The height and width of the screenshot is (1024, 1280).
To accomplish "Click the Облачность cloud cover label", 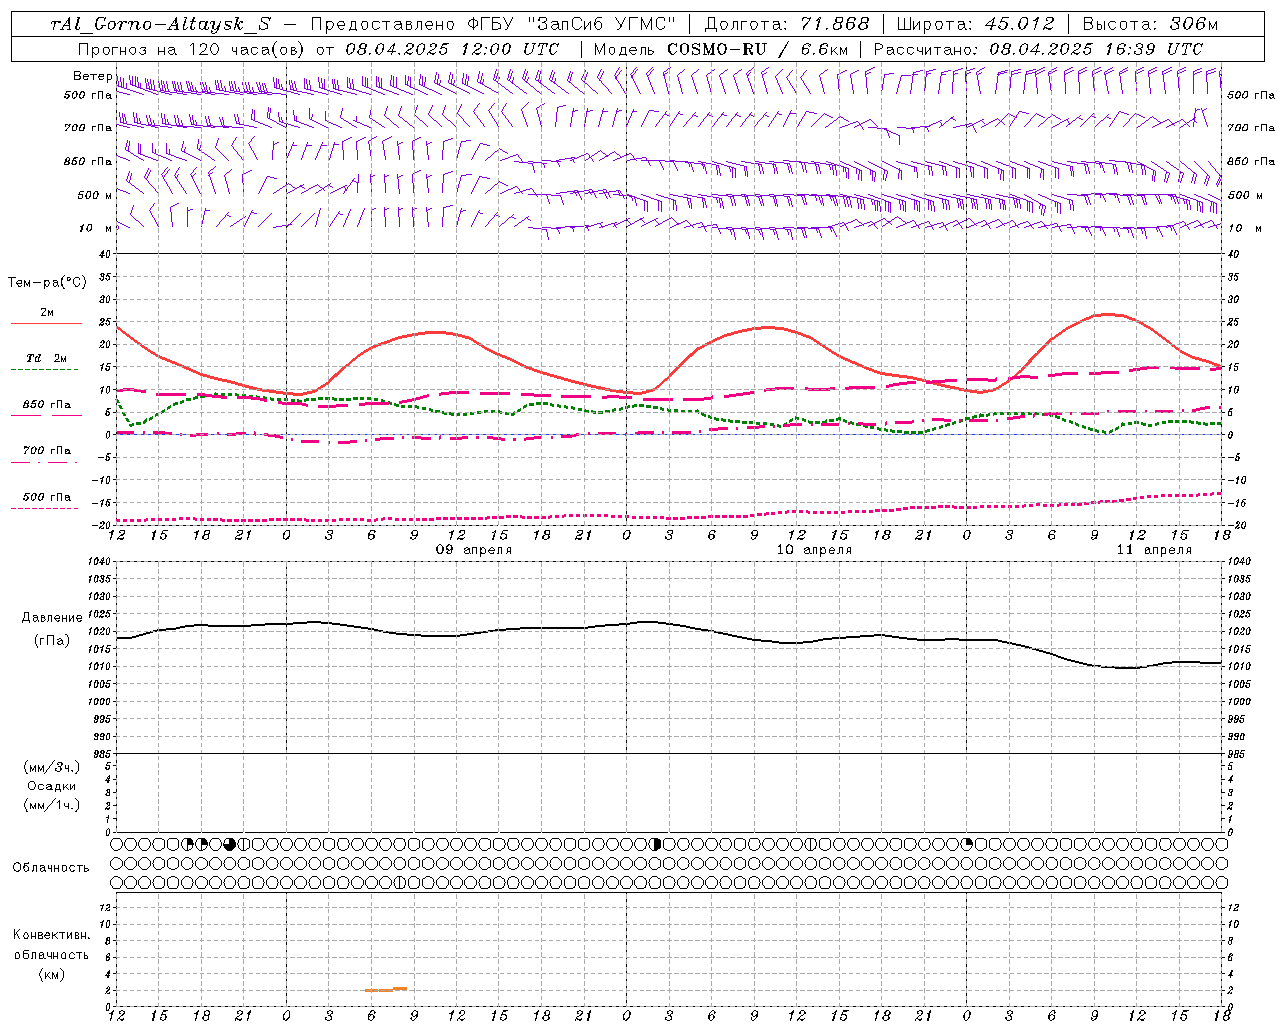I will [51, 868].
